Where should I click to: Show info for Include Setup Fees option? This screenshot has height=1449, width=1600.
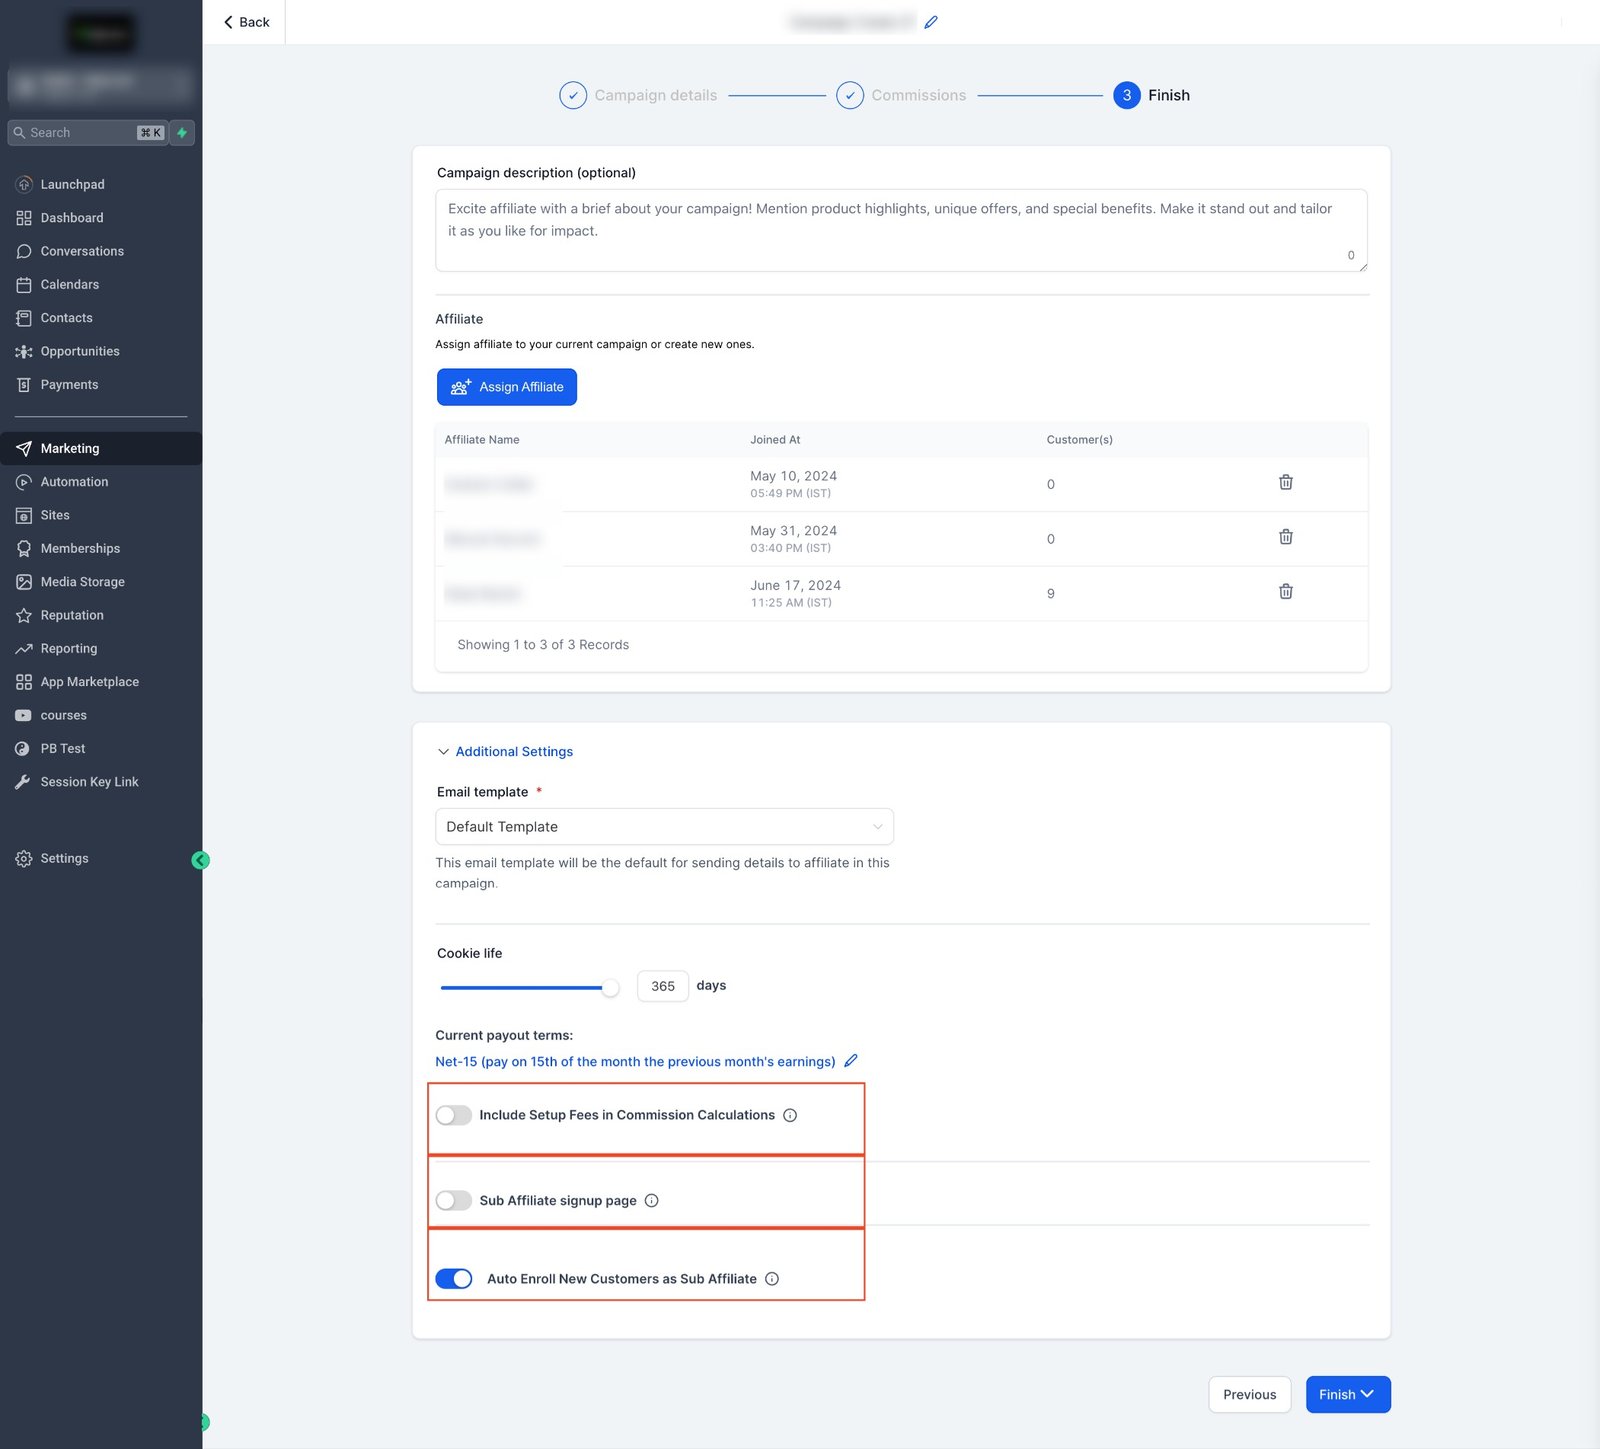(x=790, y=1115)
